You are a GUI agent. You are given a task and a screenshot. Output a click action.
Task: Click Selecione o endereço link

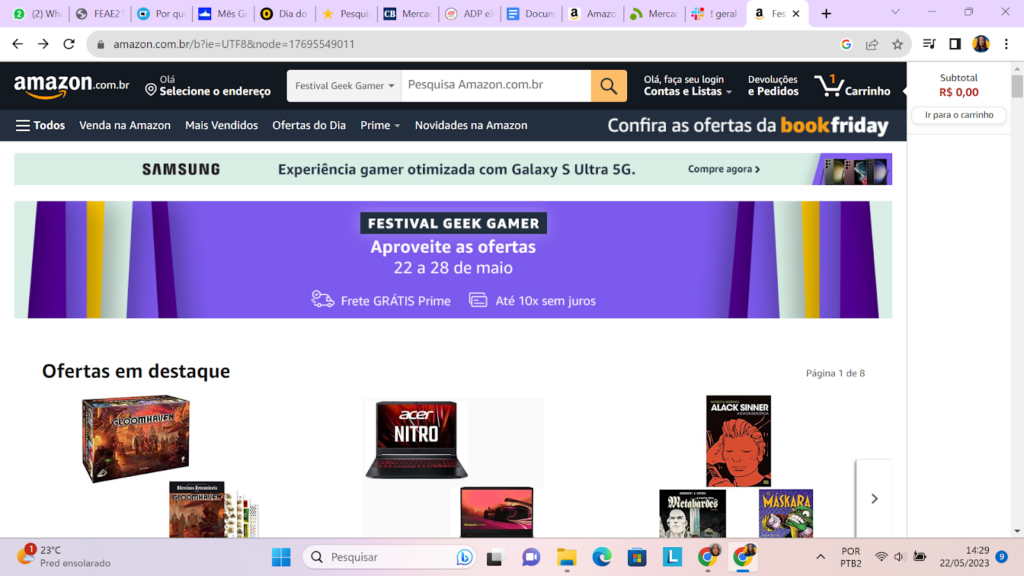point(215,91)
